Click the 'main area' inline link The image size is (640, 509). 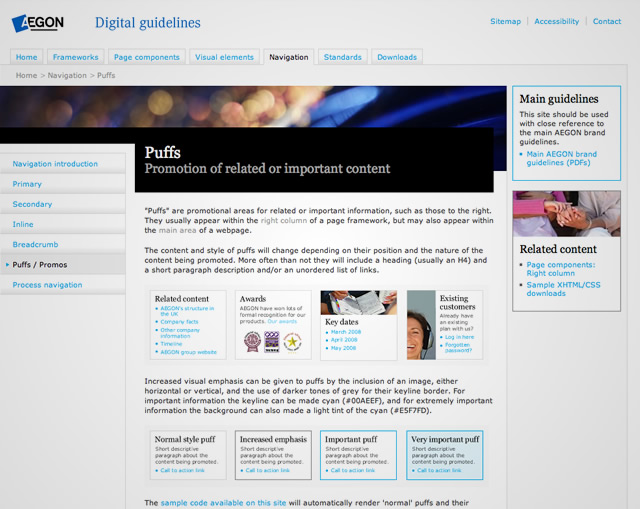177,230
